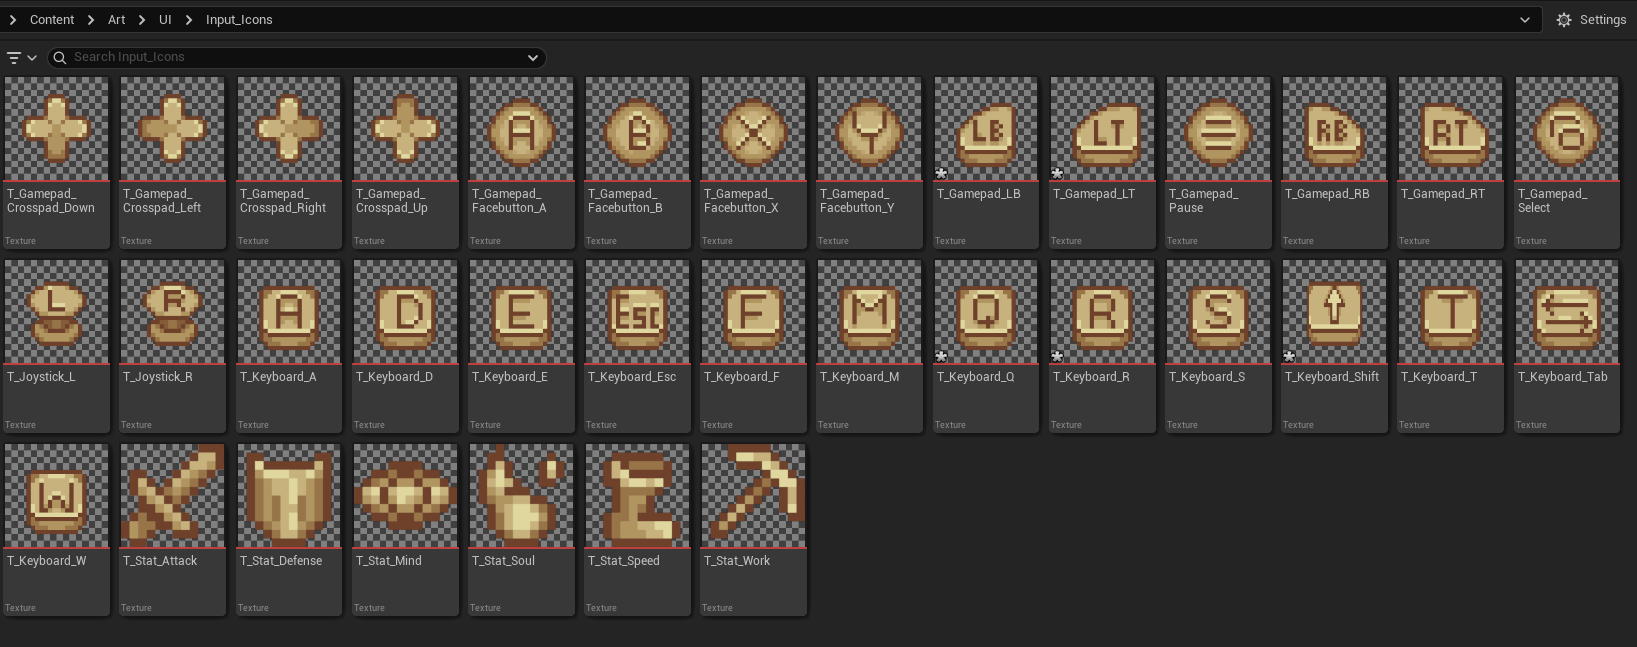Select the T_Joystick_L texture asset
This screenshot has width=1637, height=647.
tap(56, 313)
